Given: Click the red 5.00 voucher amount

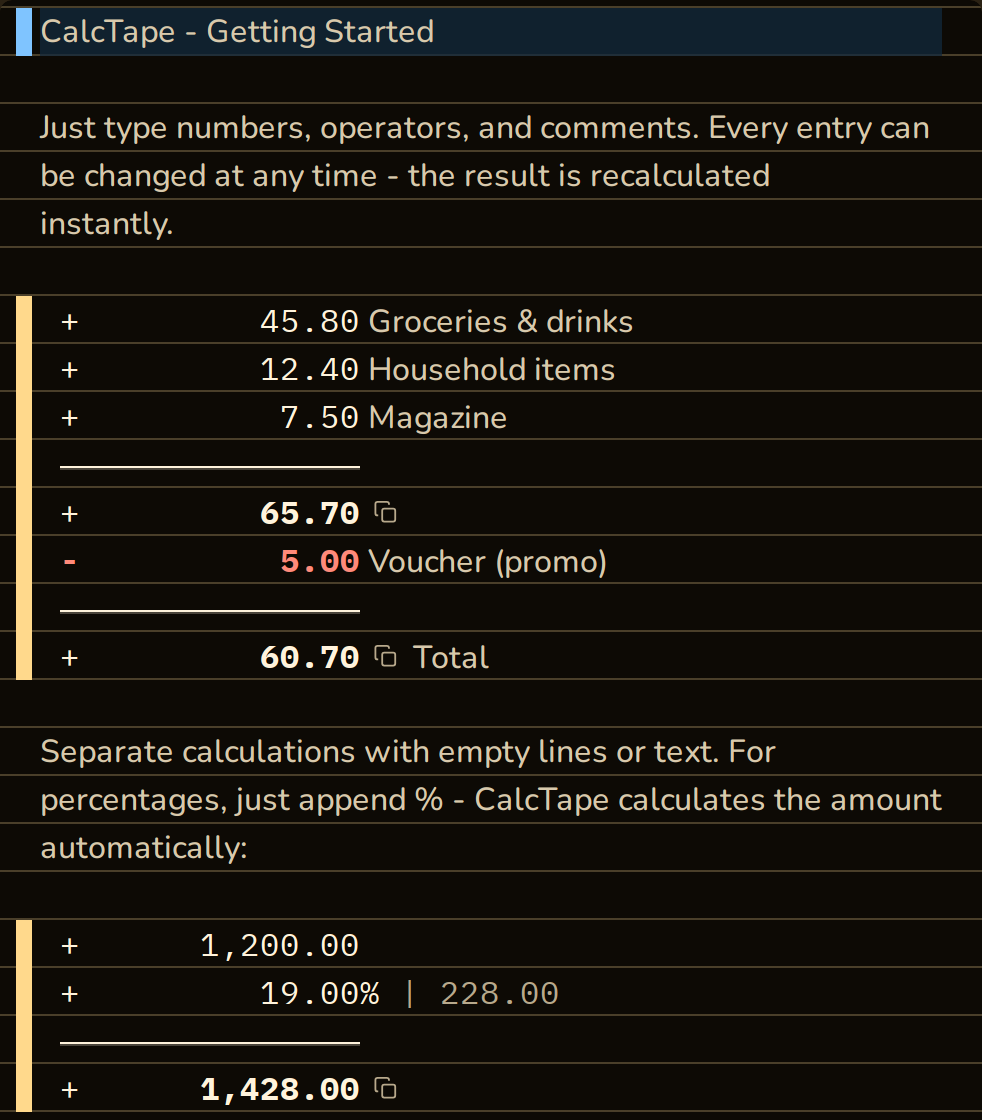Looking at the screenshot, I should 319,561.
